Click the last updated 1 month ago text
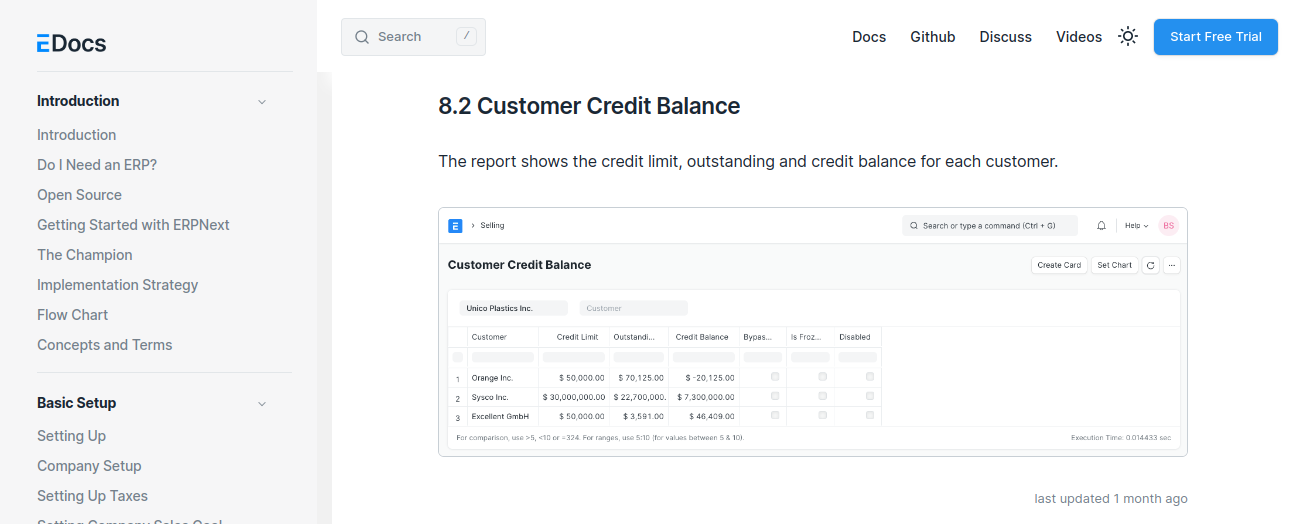 pos(1111,498)
